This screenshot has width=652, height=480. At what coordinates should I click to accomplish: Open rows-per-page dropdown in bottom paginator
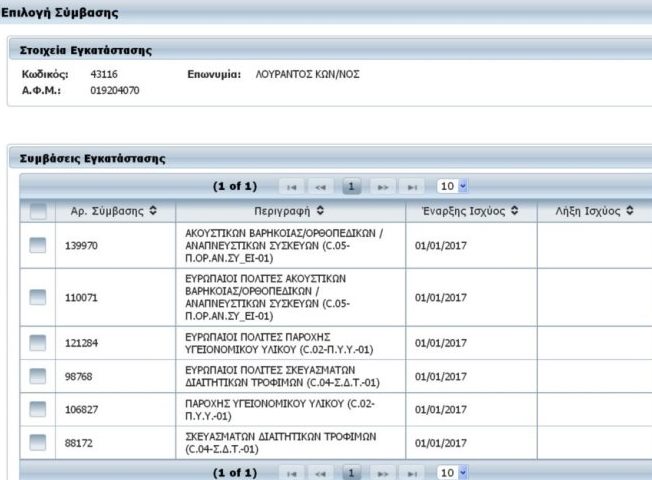click(452, 473)
